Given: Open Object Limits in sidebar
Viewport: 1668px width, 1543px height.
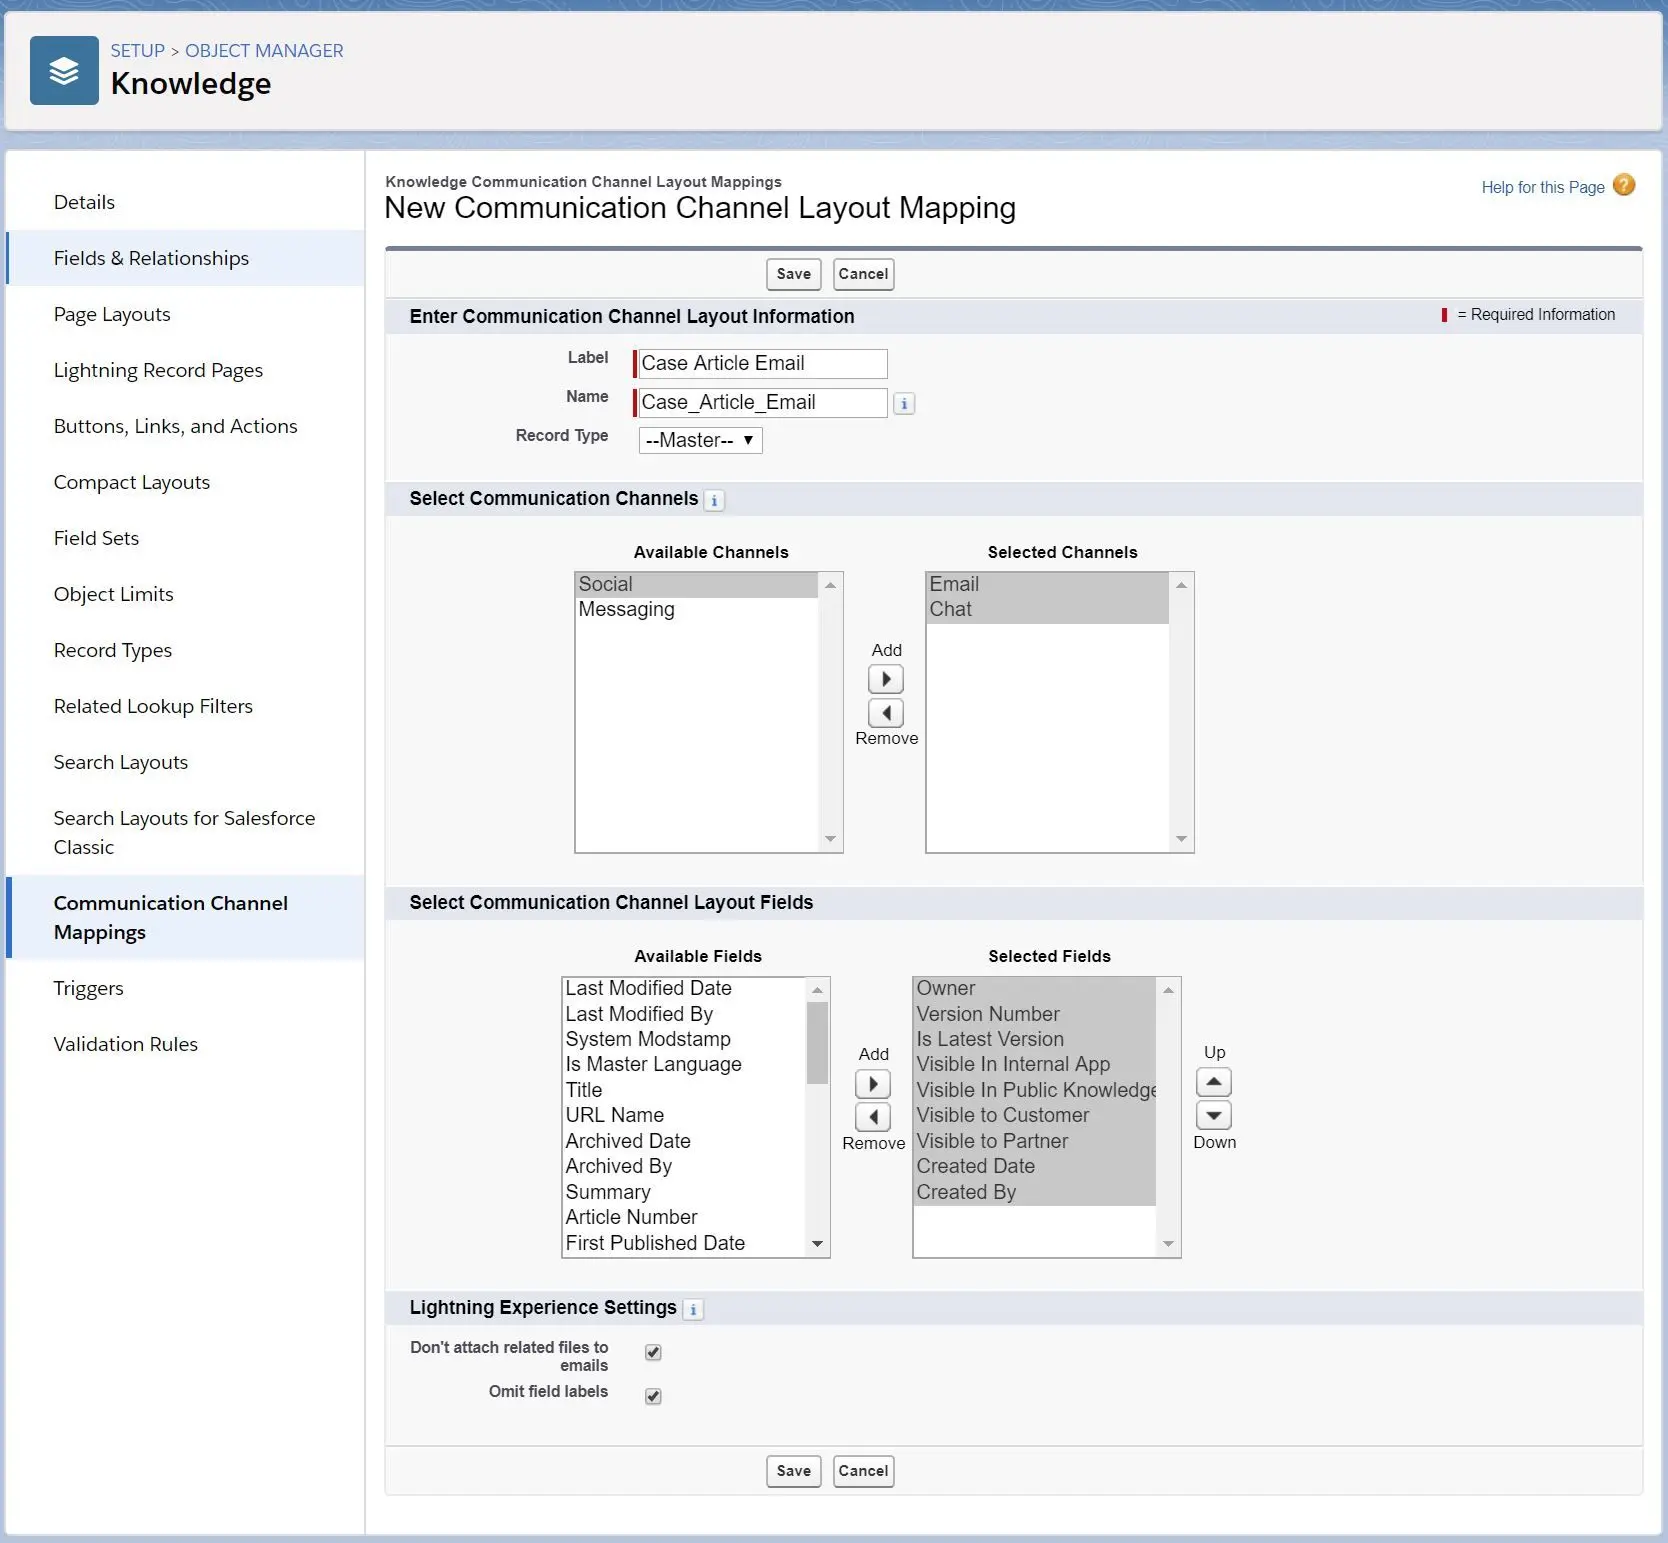Looking at the screenshot, I should click(x=185, y=594).
